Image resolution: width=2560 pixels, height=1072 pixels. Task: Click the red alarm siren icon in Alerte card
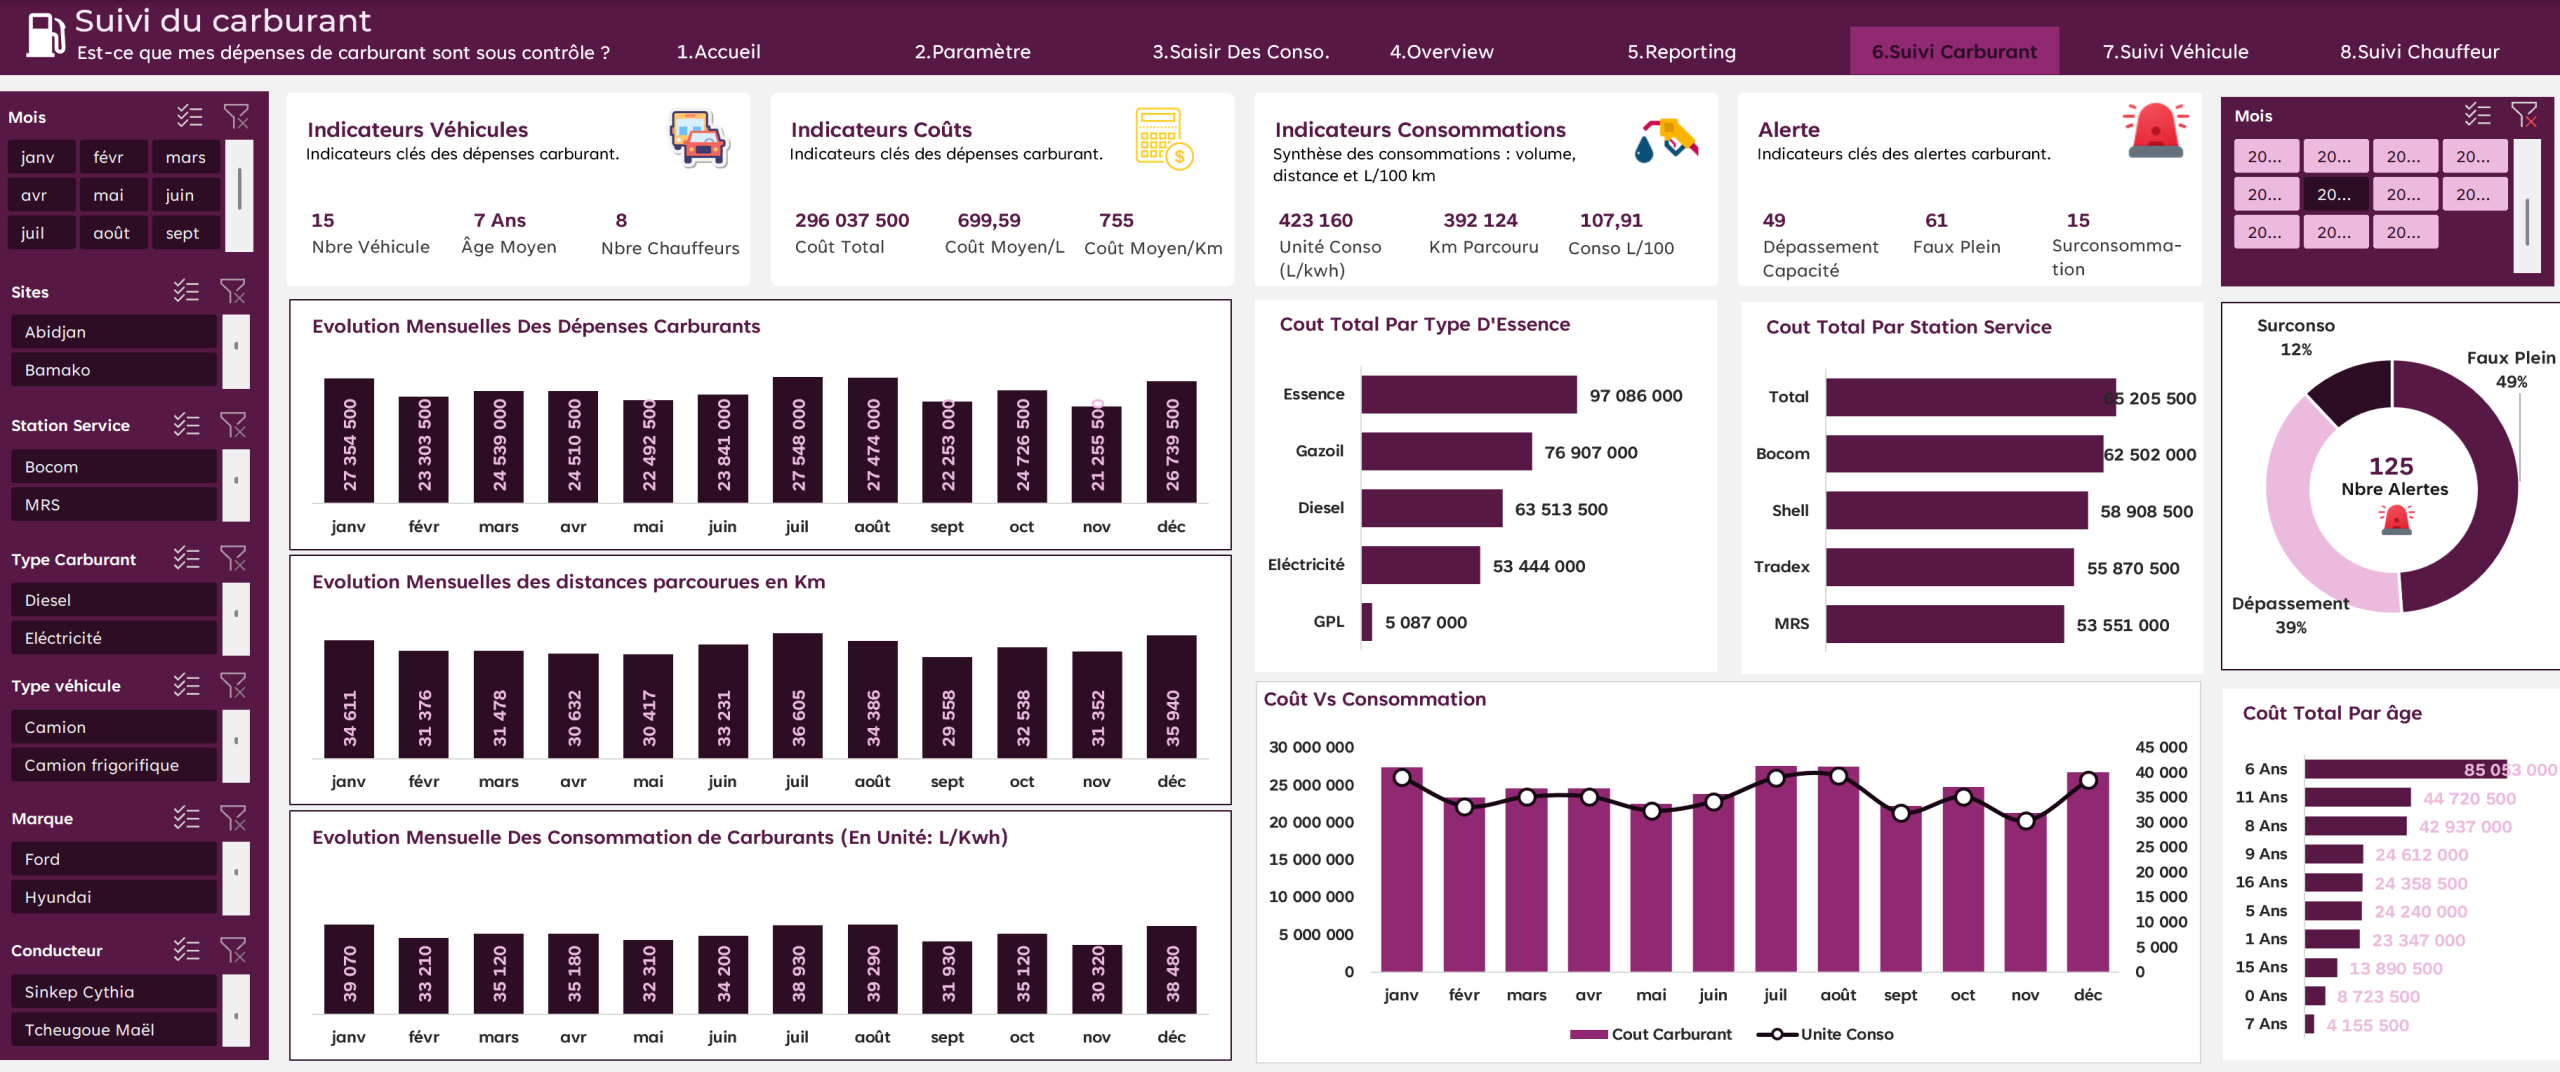point(2155,131)
